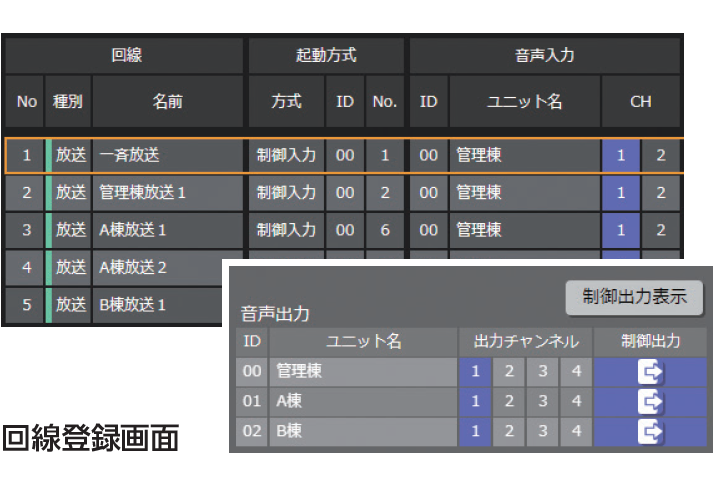Click the 方式 column header
Viewport: 714px width, 484px height.
[286, 102]
